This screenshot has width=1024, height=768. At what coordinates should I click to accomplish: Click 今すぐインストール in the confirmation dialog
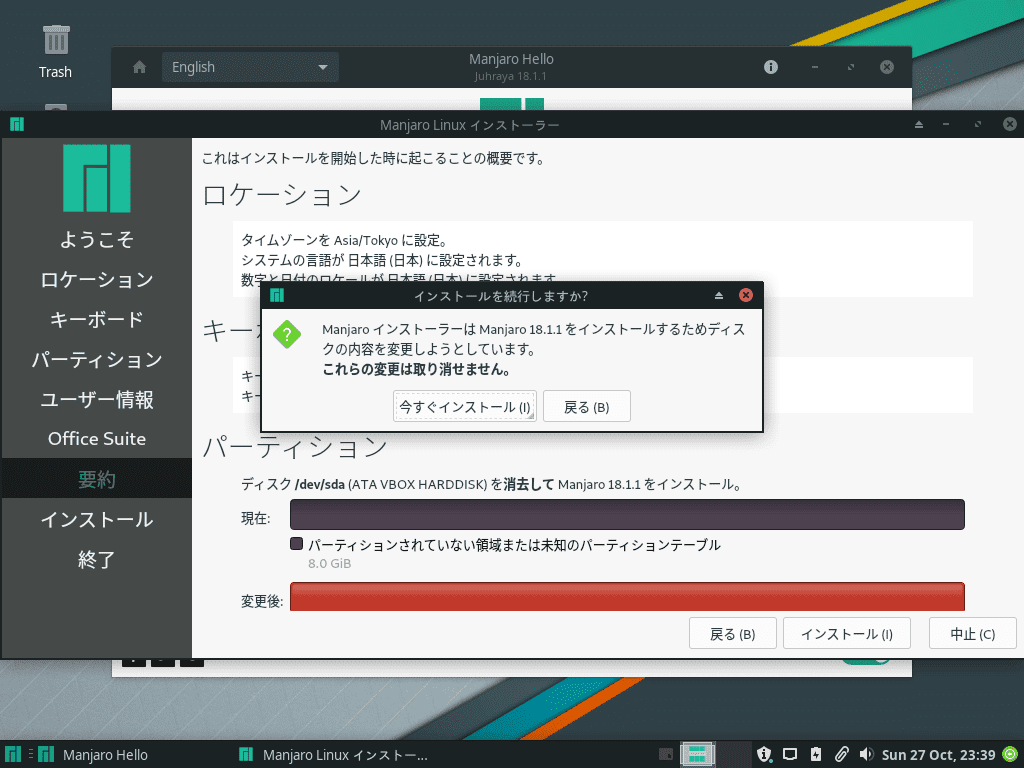[x=463, y=406]
